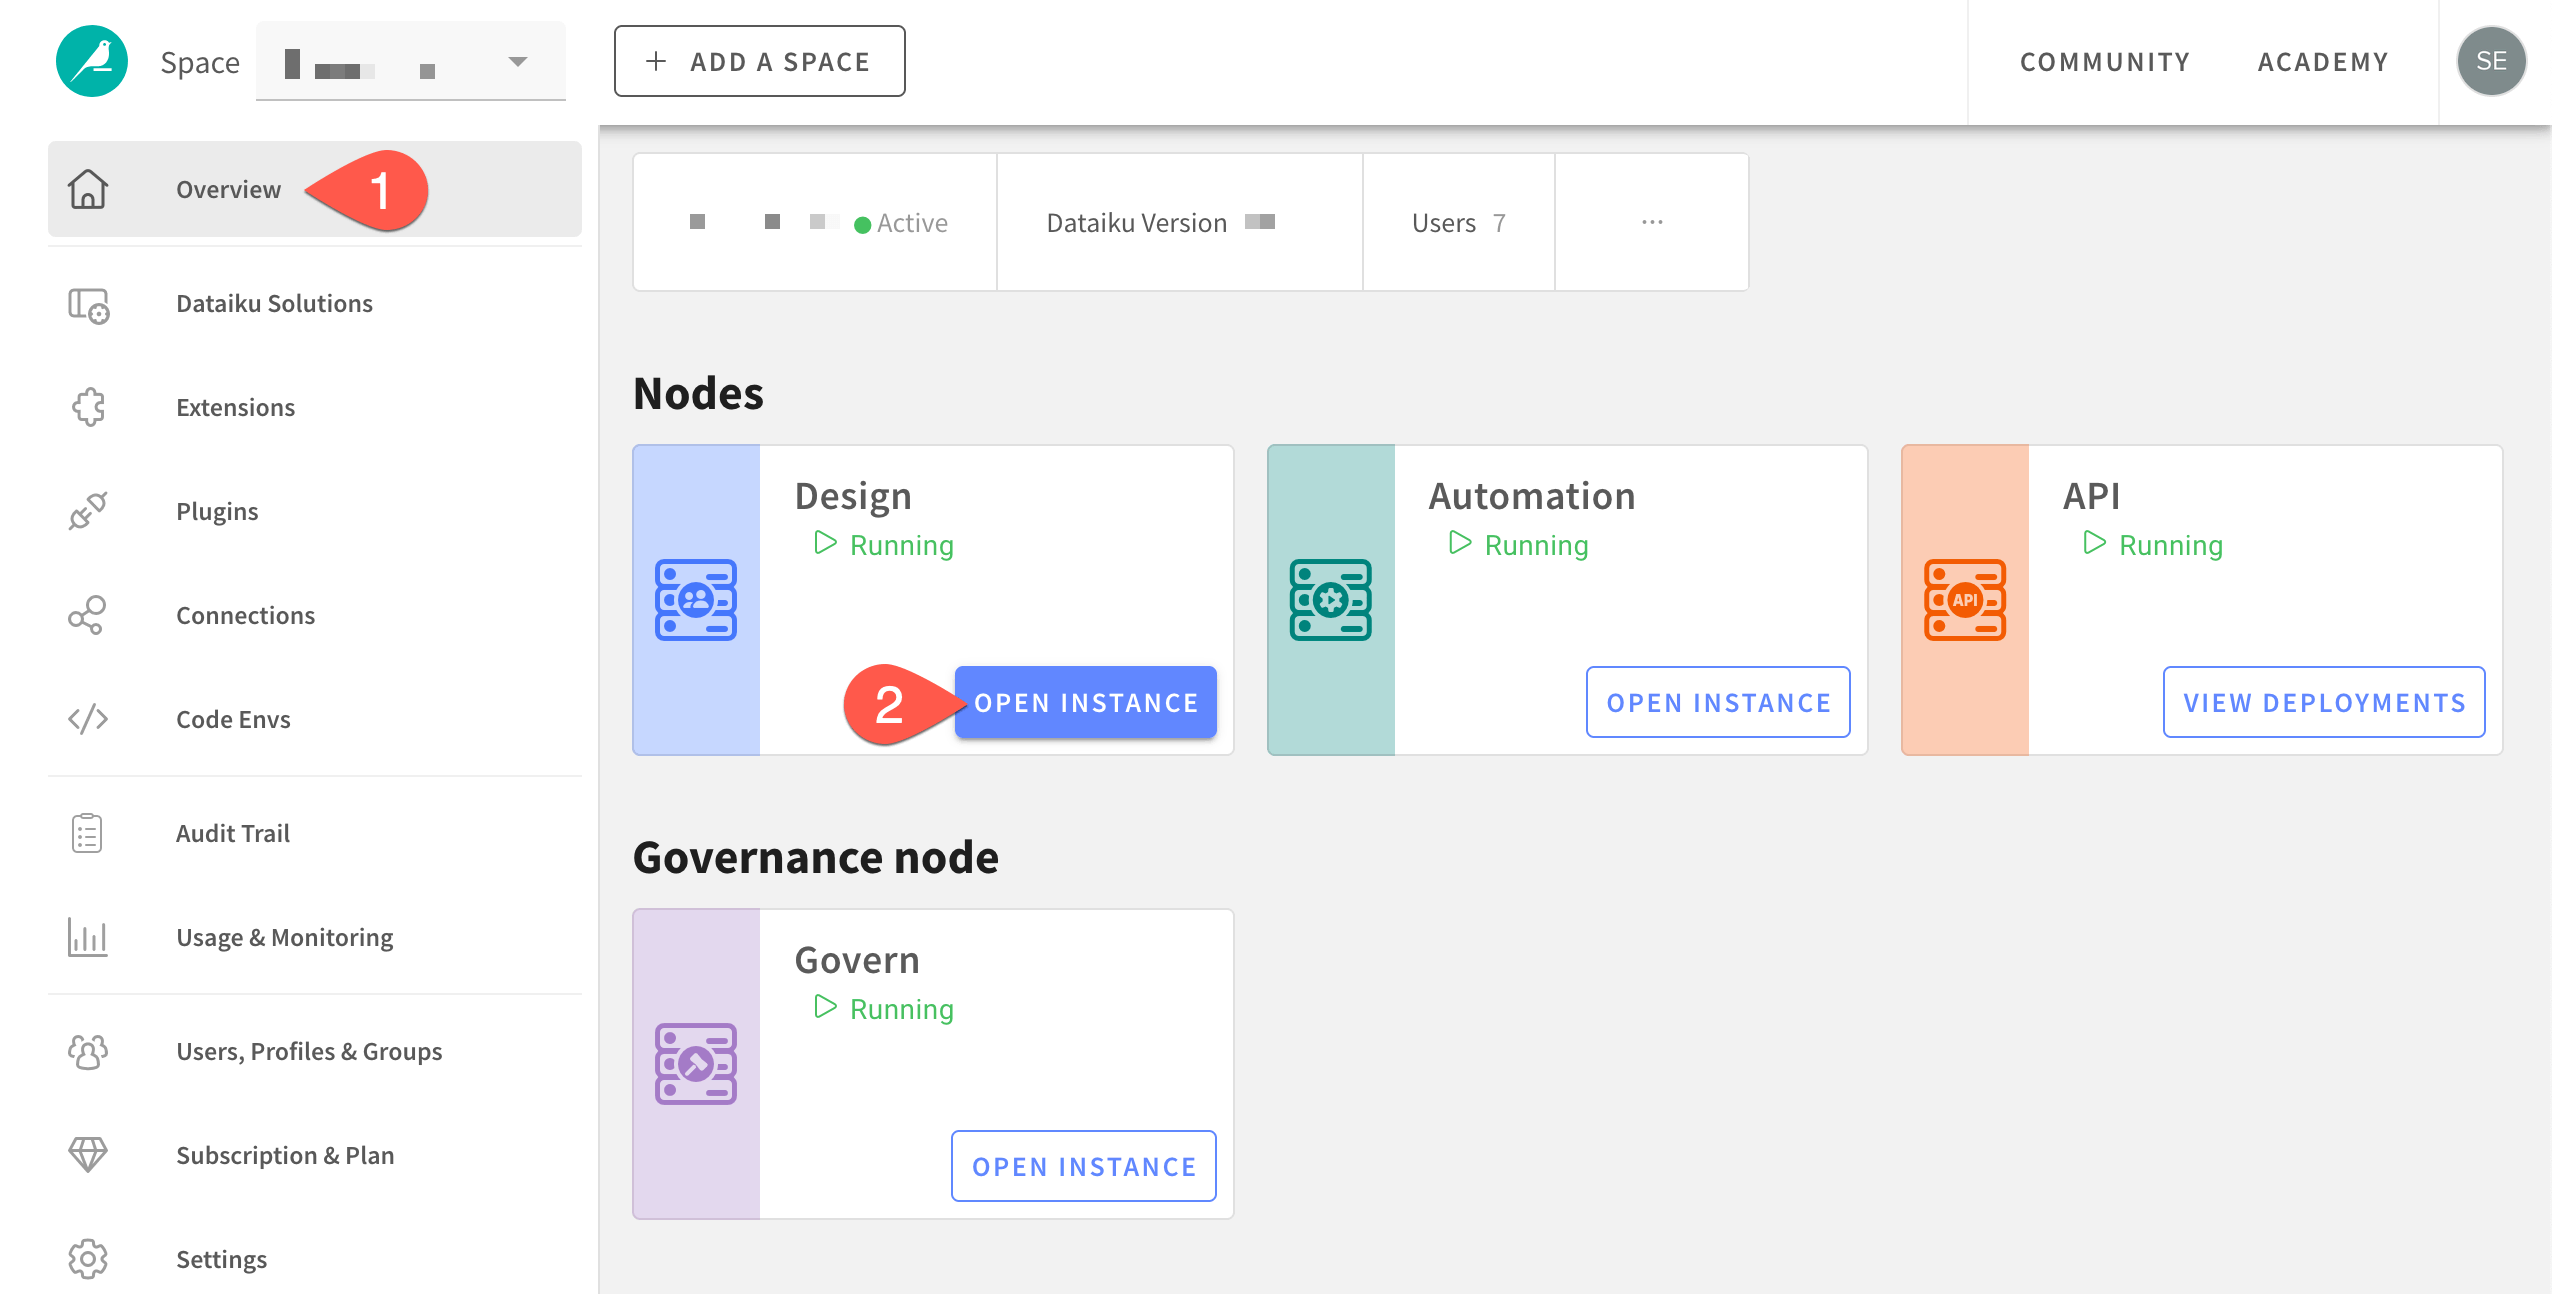Viewport: 2552px width, 1294px height.
Task: Open instance on the Design node
Action: (1086, 703)
